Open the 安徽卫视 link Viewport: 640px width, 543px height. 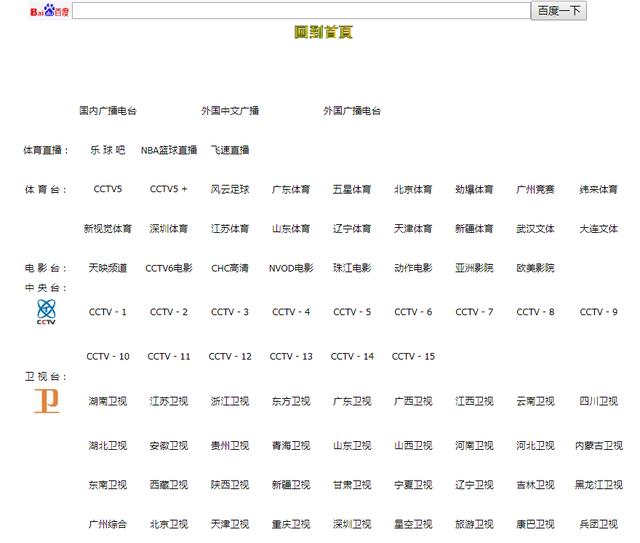pyautogui.click(x=169, y=445)
